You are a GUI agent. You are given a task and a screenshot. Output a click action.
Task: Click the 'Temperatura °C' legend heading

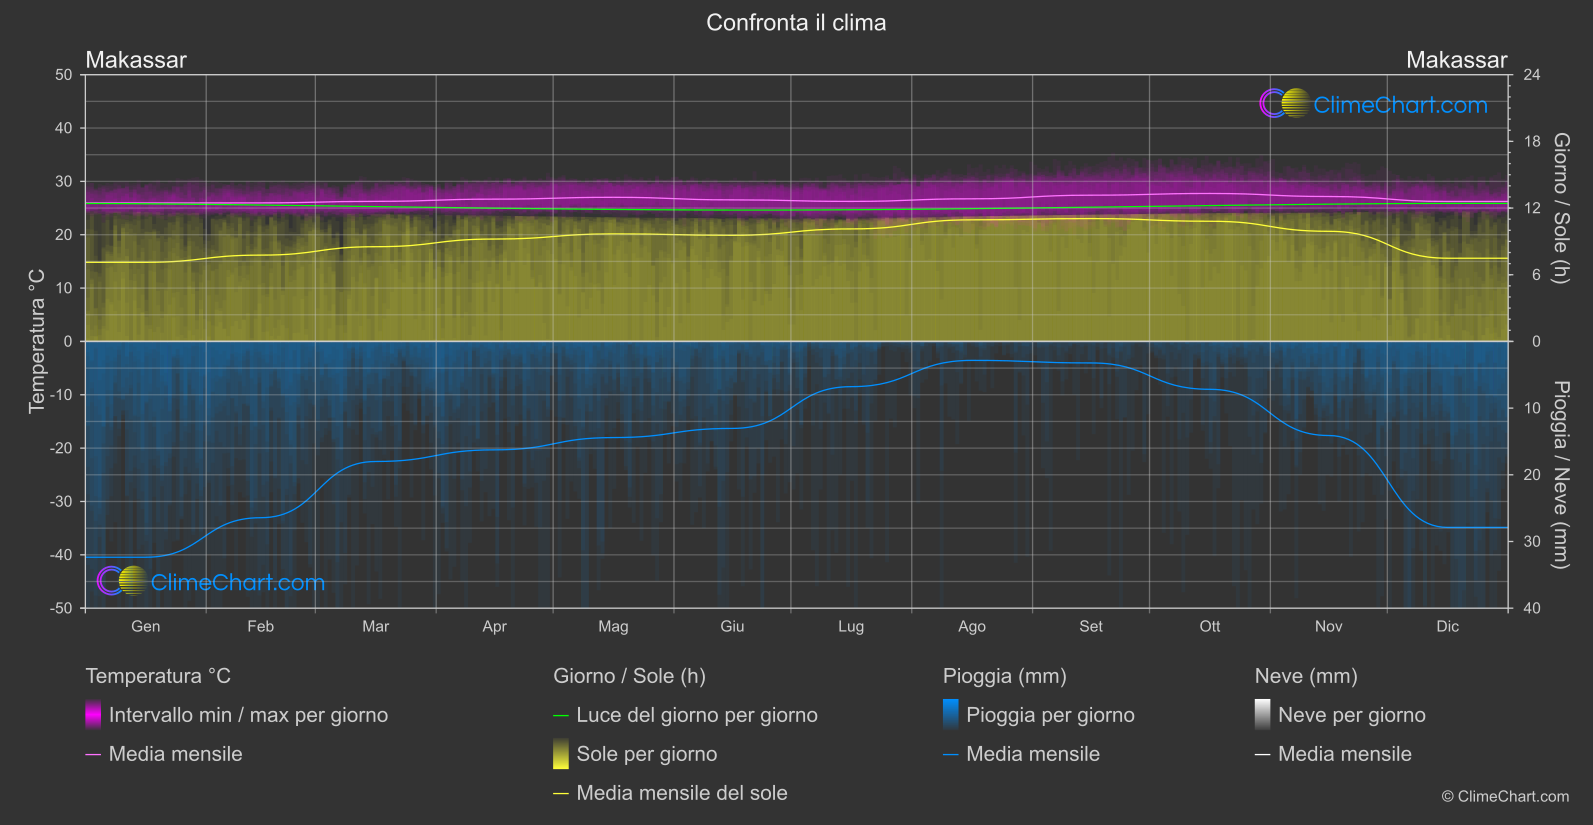coord(158,676)
